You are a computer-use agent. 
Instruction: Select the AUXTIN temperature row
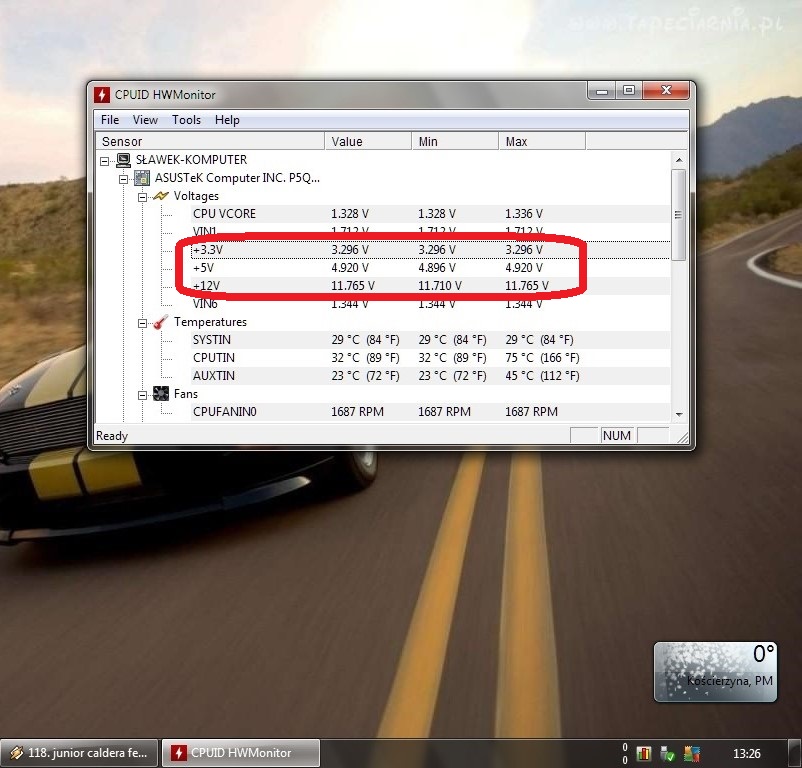(x=430, y=376)
